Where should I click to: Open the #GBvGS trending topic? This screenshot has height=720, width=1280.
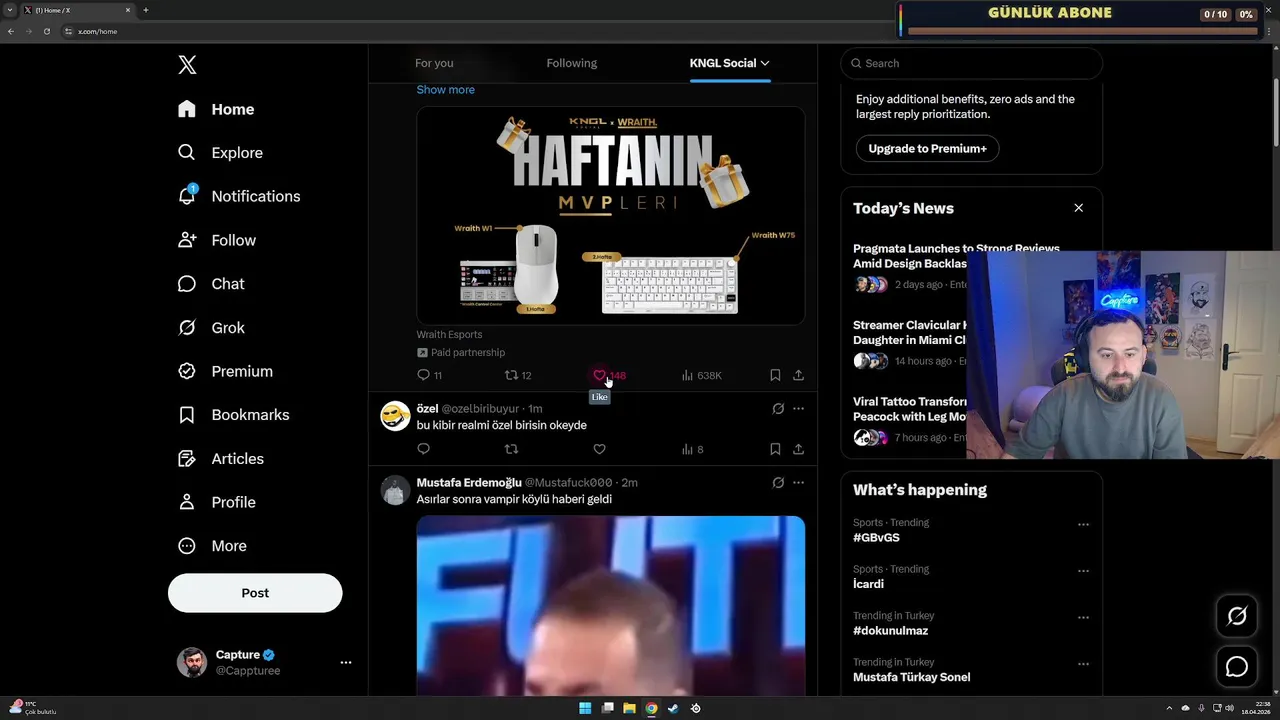click(876, 538)
